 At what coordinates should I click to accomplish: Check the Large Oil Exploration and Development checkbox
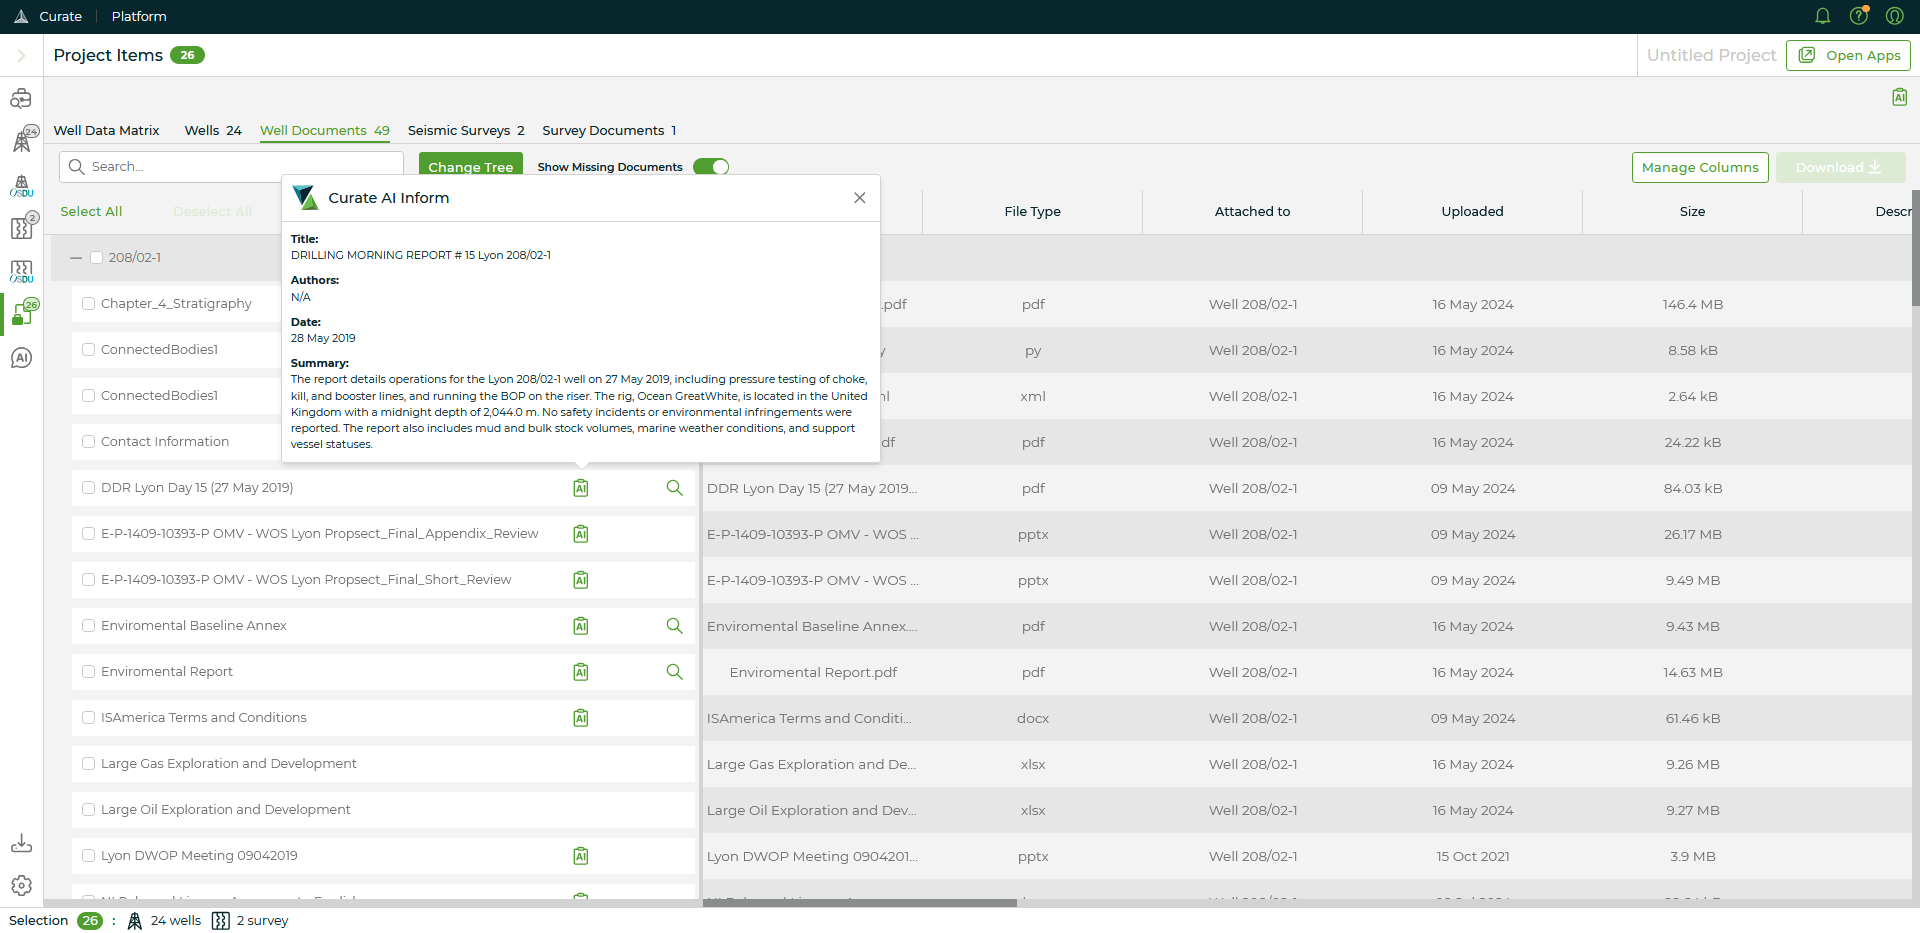pyautogui.click(x=89, y=809)
